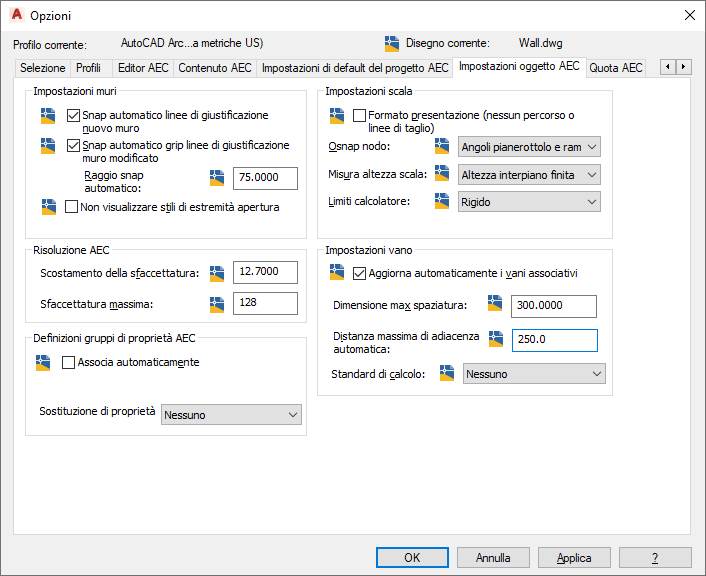
Task: Open the Limiti calcolatore dropdown showing Rigido
Action: coord(529,202)
